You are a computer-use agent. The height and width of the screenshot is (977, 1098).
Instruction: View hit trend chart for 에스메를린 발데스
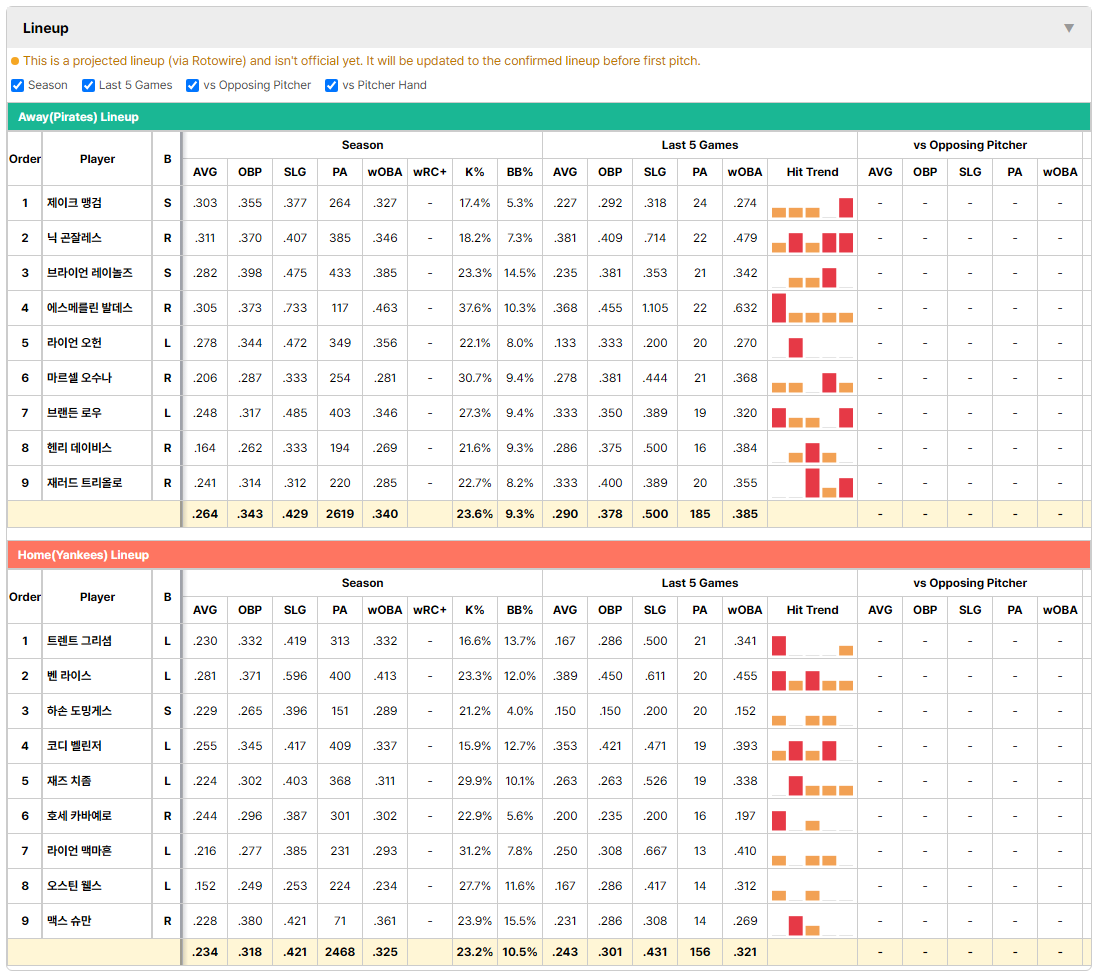click(812, 308)
